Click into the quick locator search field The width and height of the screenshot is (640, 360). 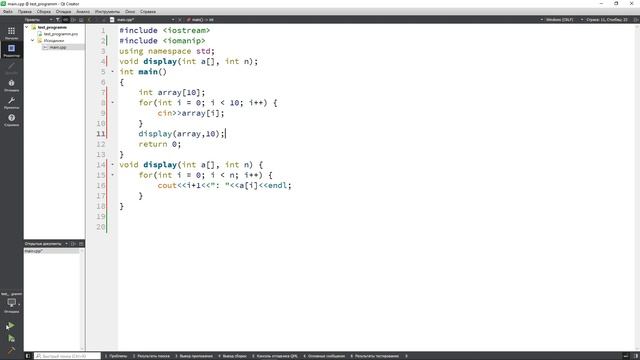pyautogui.click(x=67, y=356)
